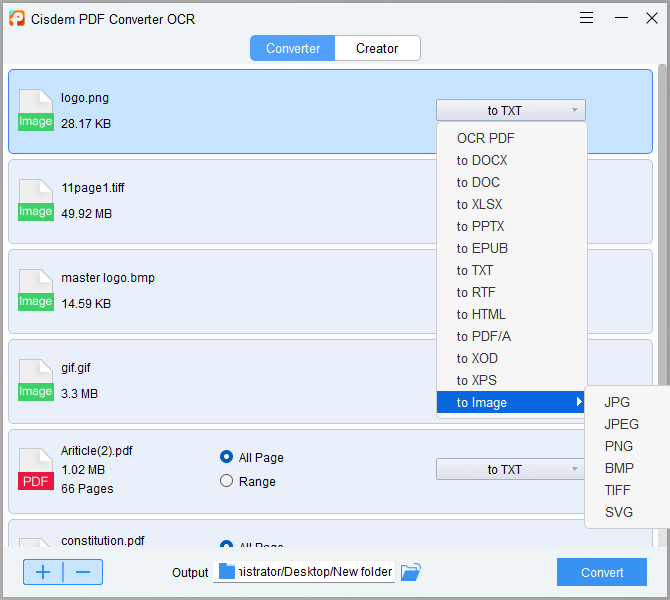
Task: Open format dropdown for Ariticle(2).pdf
Action: point(511,469)
